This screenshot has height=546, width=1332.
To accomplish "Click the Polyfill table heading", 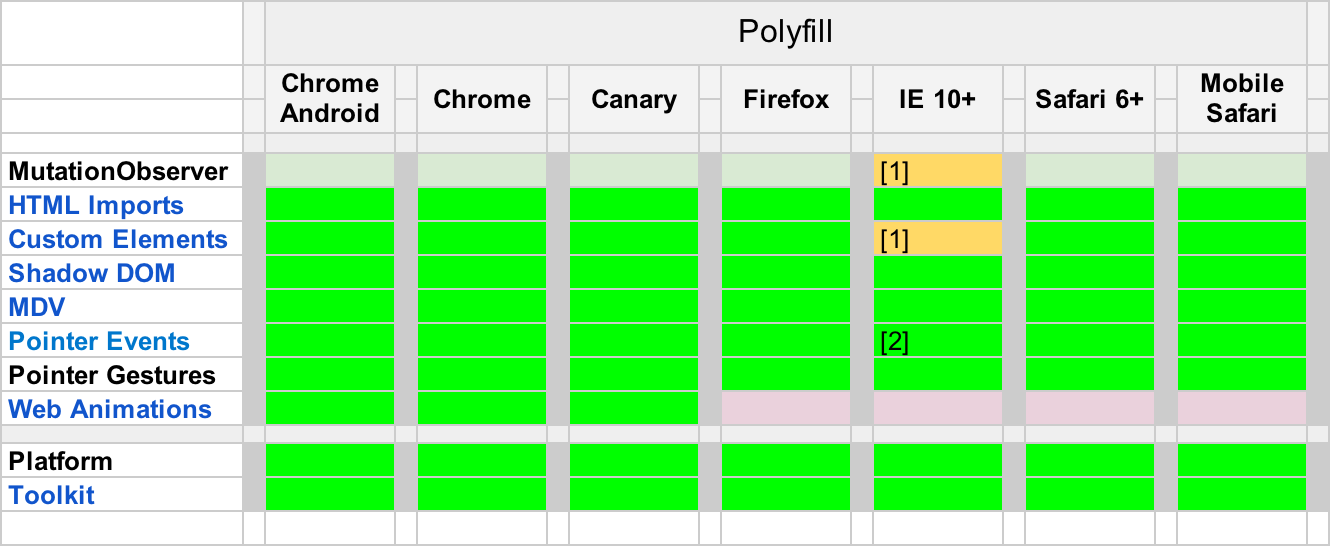I will [785, 33].
